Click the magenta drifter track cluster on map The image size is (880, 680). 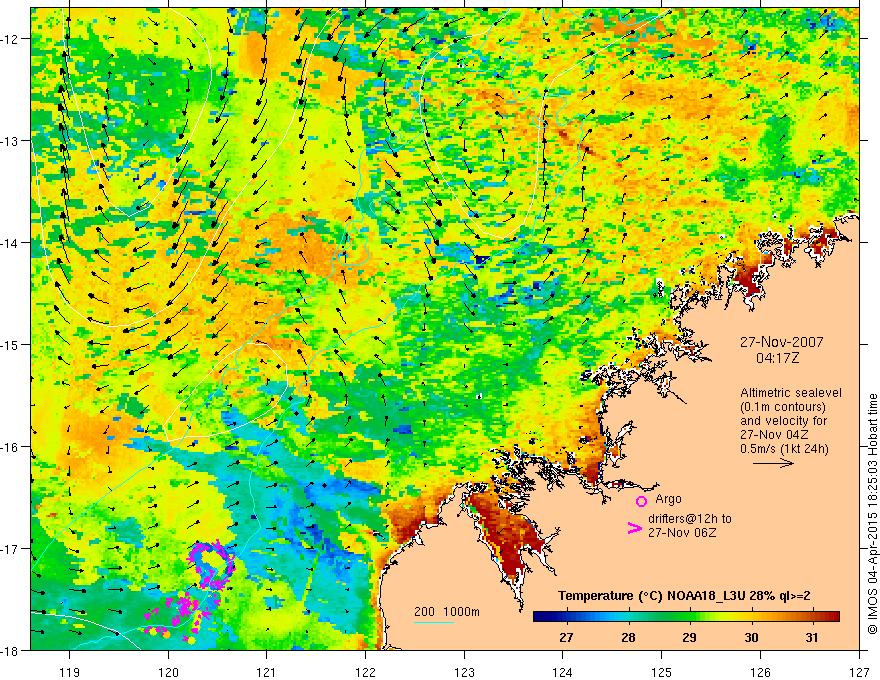191,592
